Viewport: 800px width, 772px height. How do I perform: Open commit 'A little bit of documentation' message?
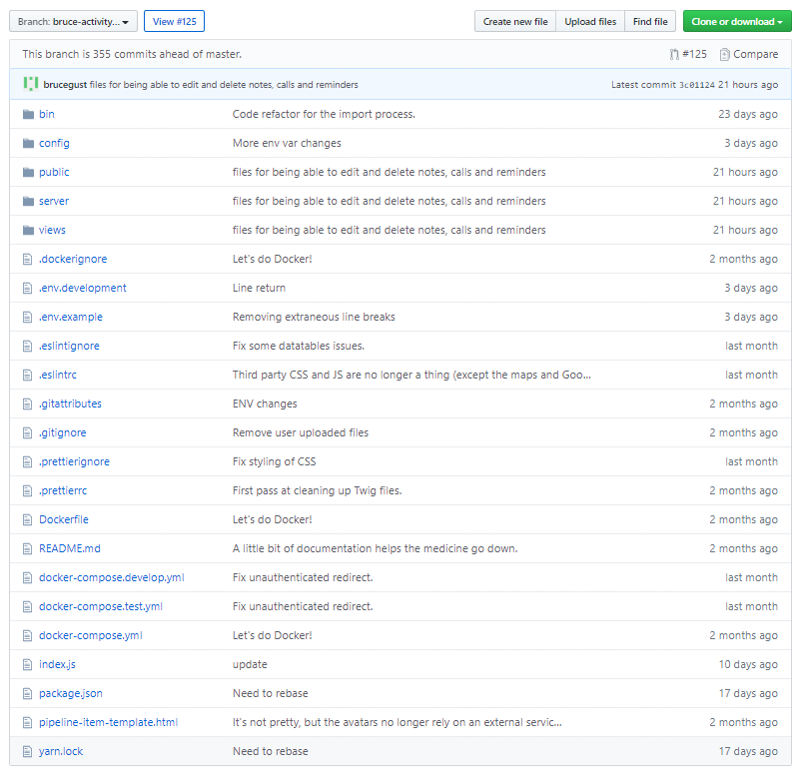coord(375,549)
